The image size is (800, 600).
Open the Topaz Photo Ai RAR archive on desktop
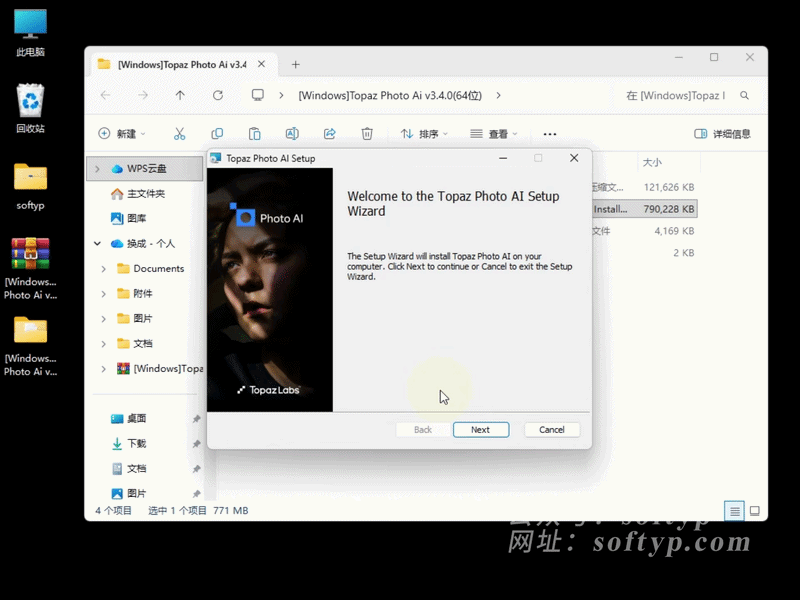[30, 268]
